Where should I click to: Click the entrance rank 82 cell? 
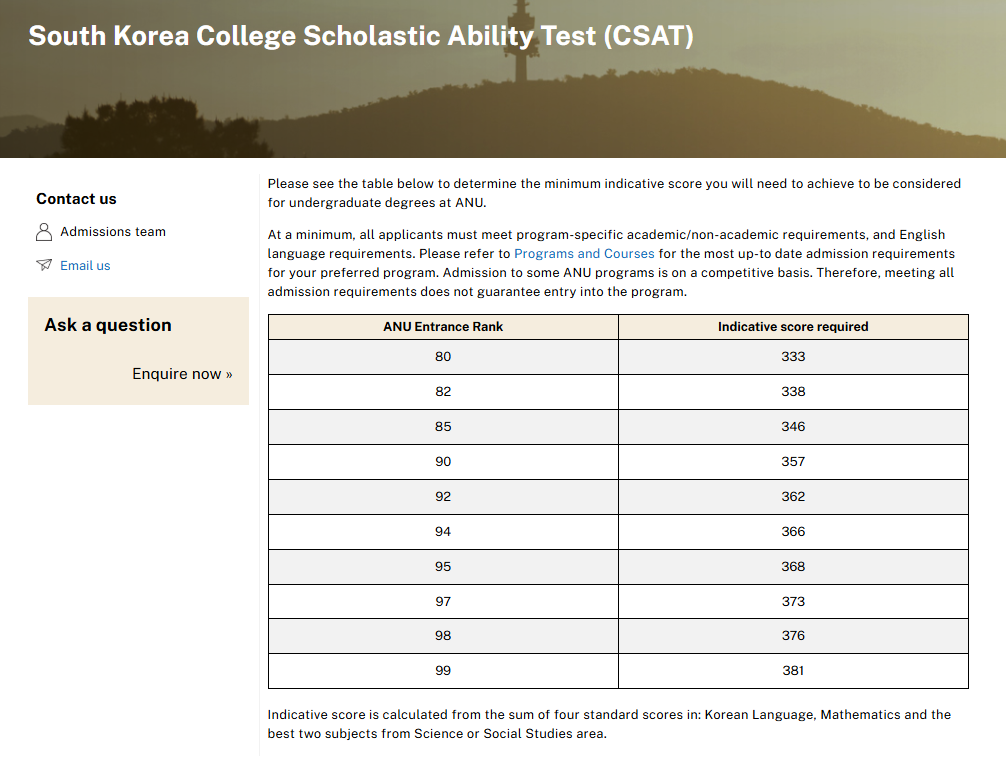pyautogui.click(x=443, y=392)
